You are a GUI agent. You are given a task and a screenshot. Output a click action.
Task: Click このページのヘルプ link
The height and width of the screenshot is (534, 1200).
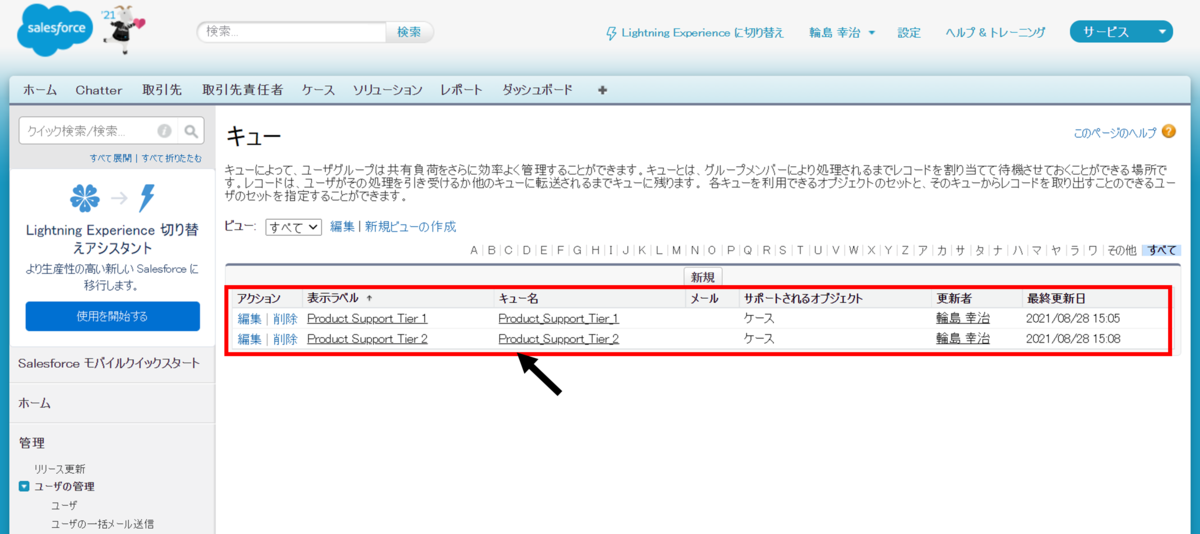pos(1115,133)
